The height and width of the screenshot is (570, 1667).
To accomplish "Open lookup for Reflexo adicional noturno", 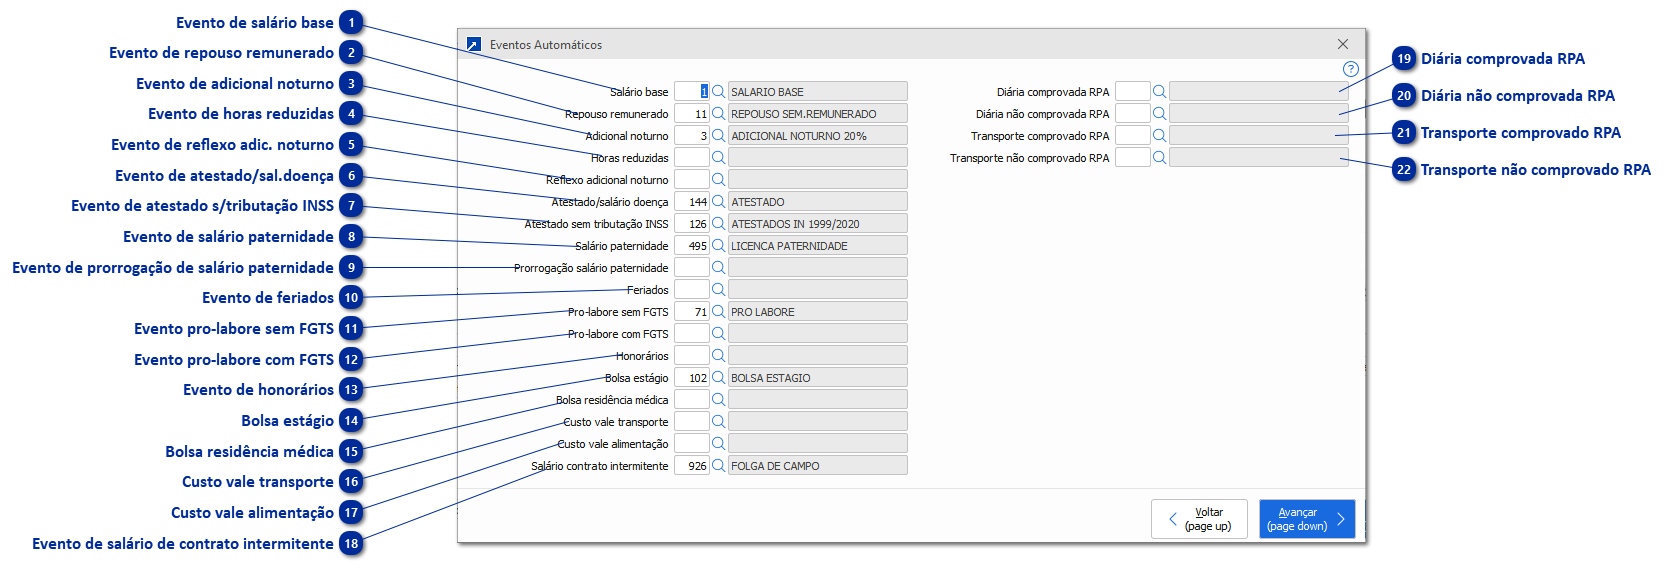I will 718,179.
